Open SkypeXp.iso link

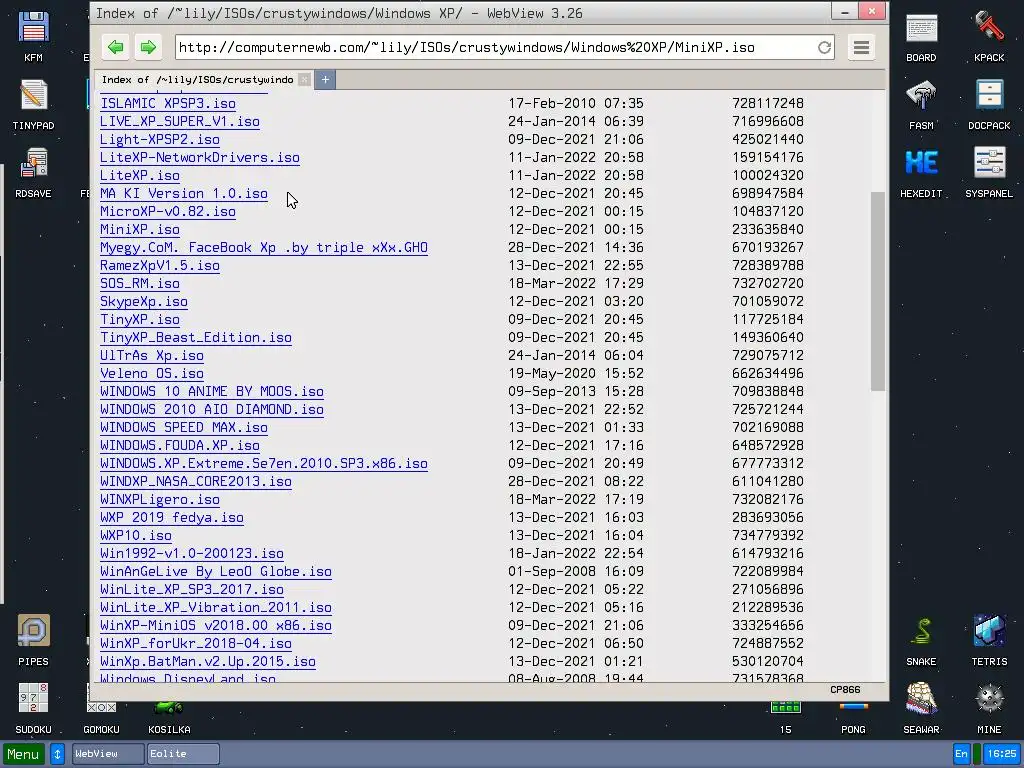point(144,302)
